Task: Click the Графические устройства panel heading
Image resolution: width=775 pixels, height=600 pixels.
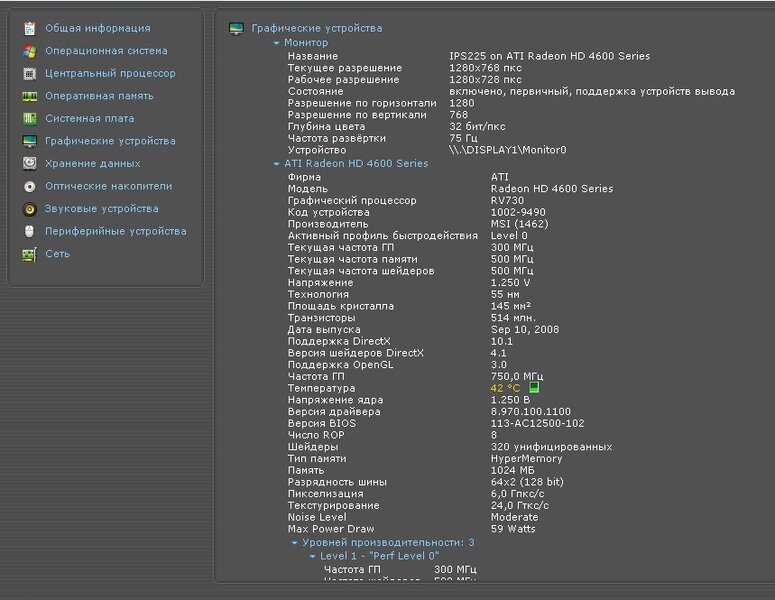Action: pyautogui.click(x=316, y=28)
